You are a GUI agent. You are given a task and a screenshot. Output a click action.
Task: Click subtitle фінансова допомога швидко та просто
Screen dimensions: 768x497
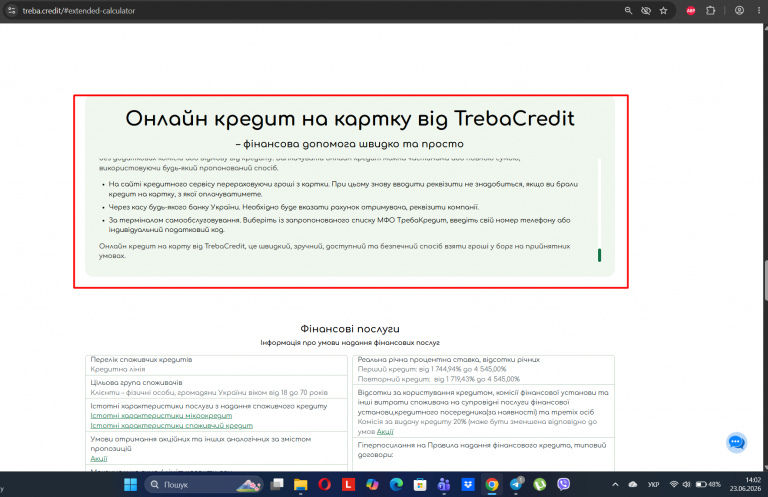click(350, 144)
